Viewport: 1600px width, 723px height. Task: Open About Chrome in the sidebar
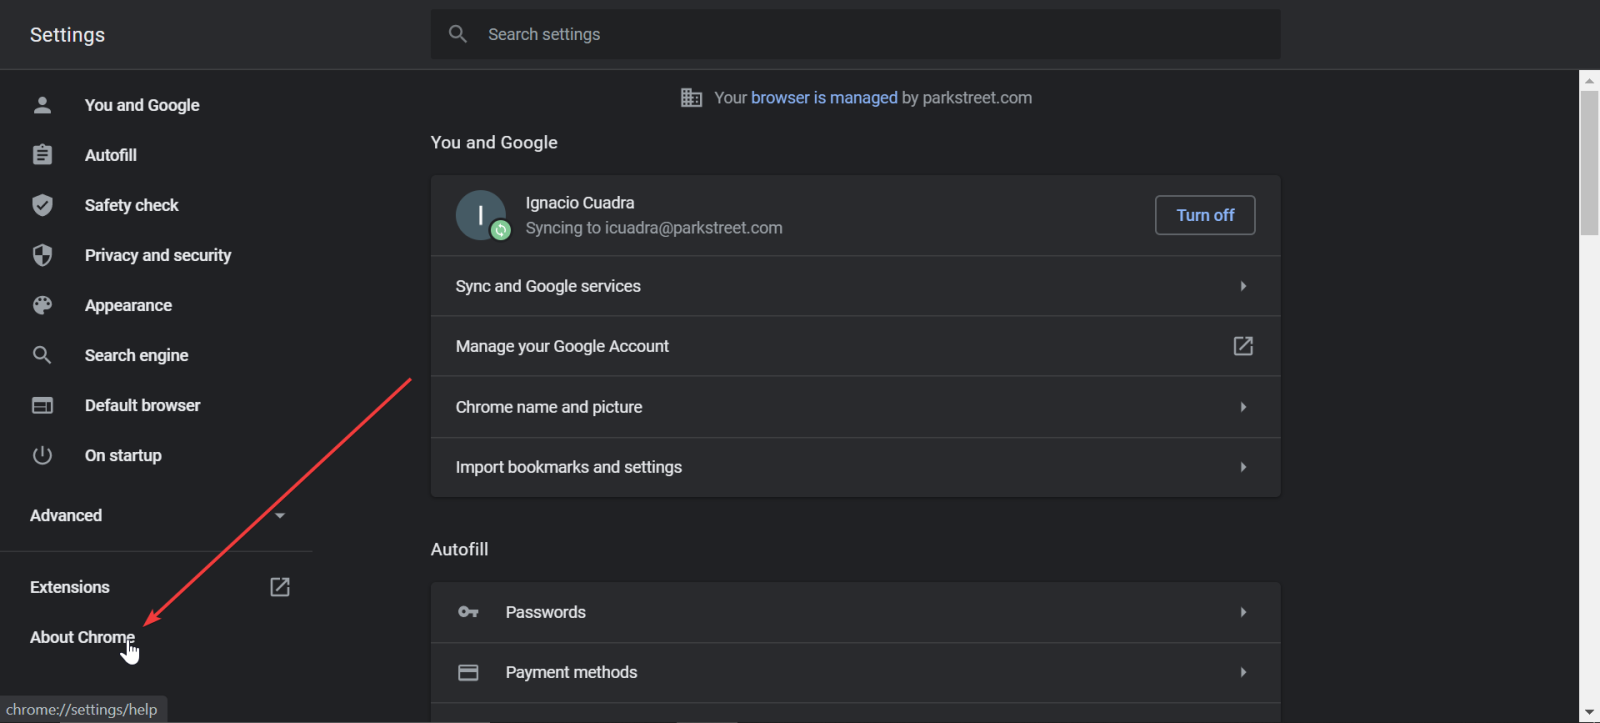coord(82,637)
